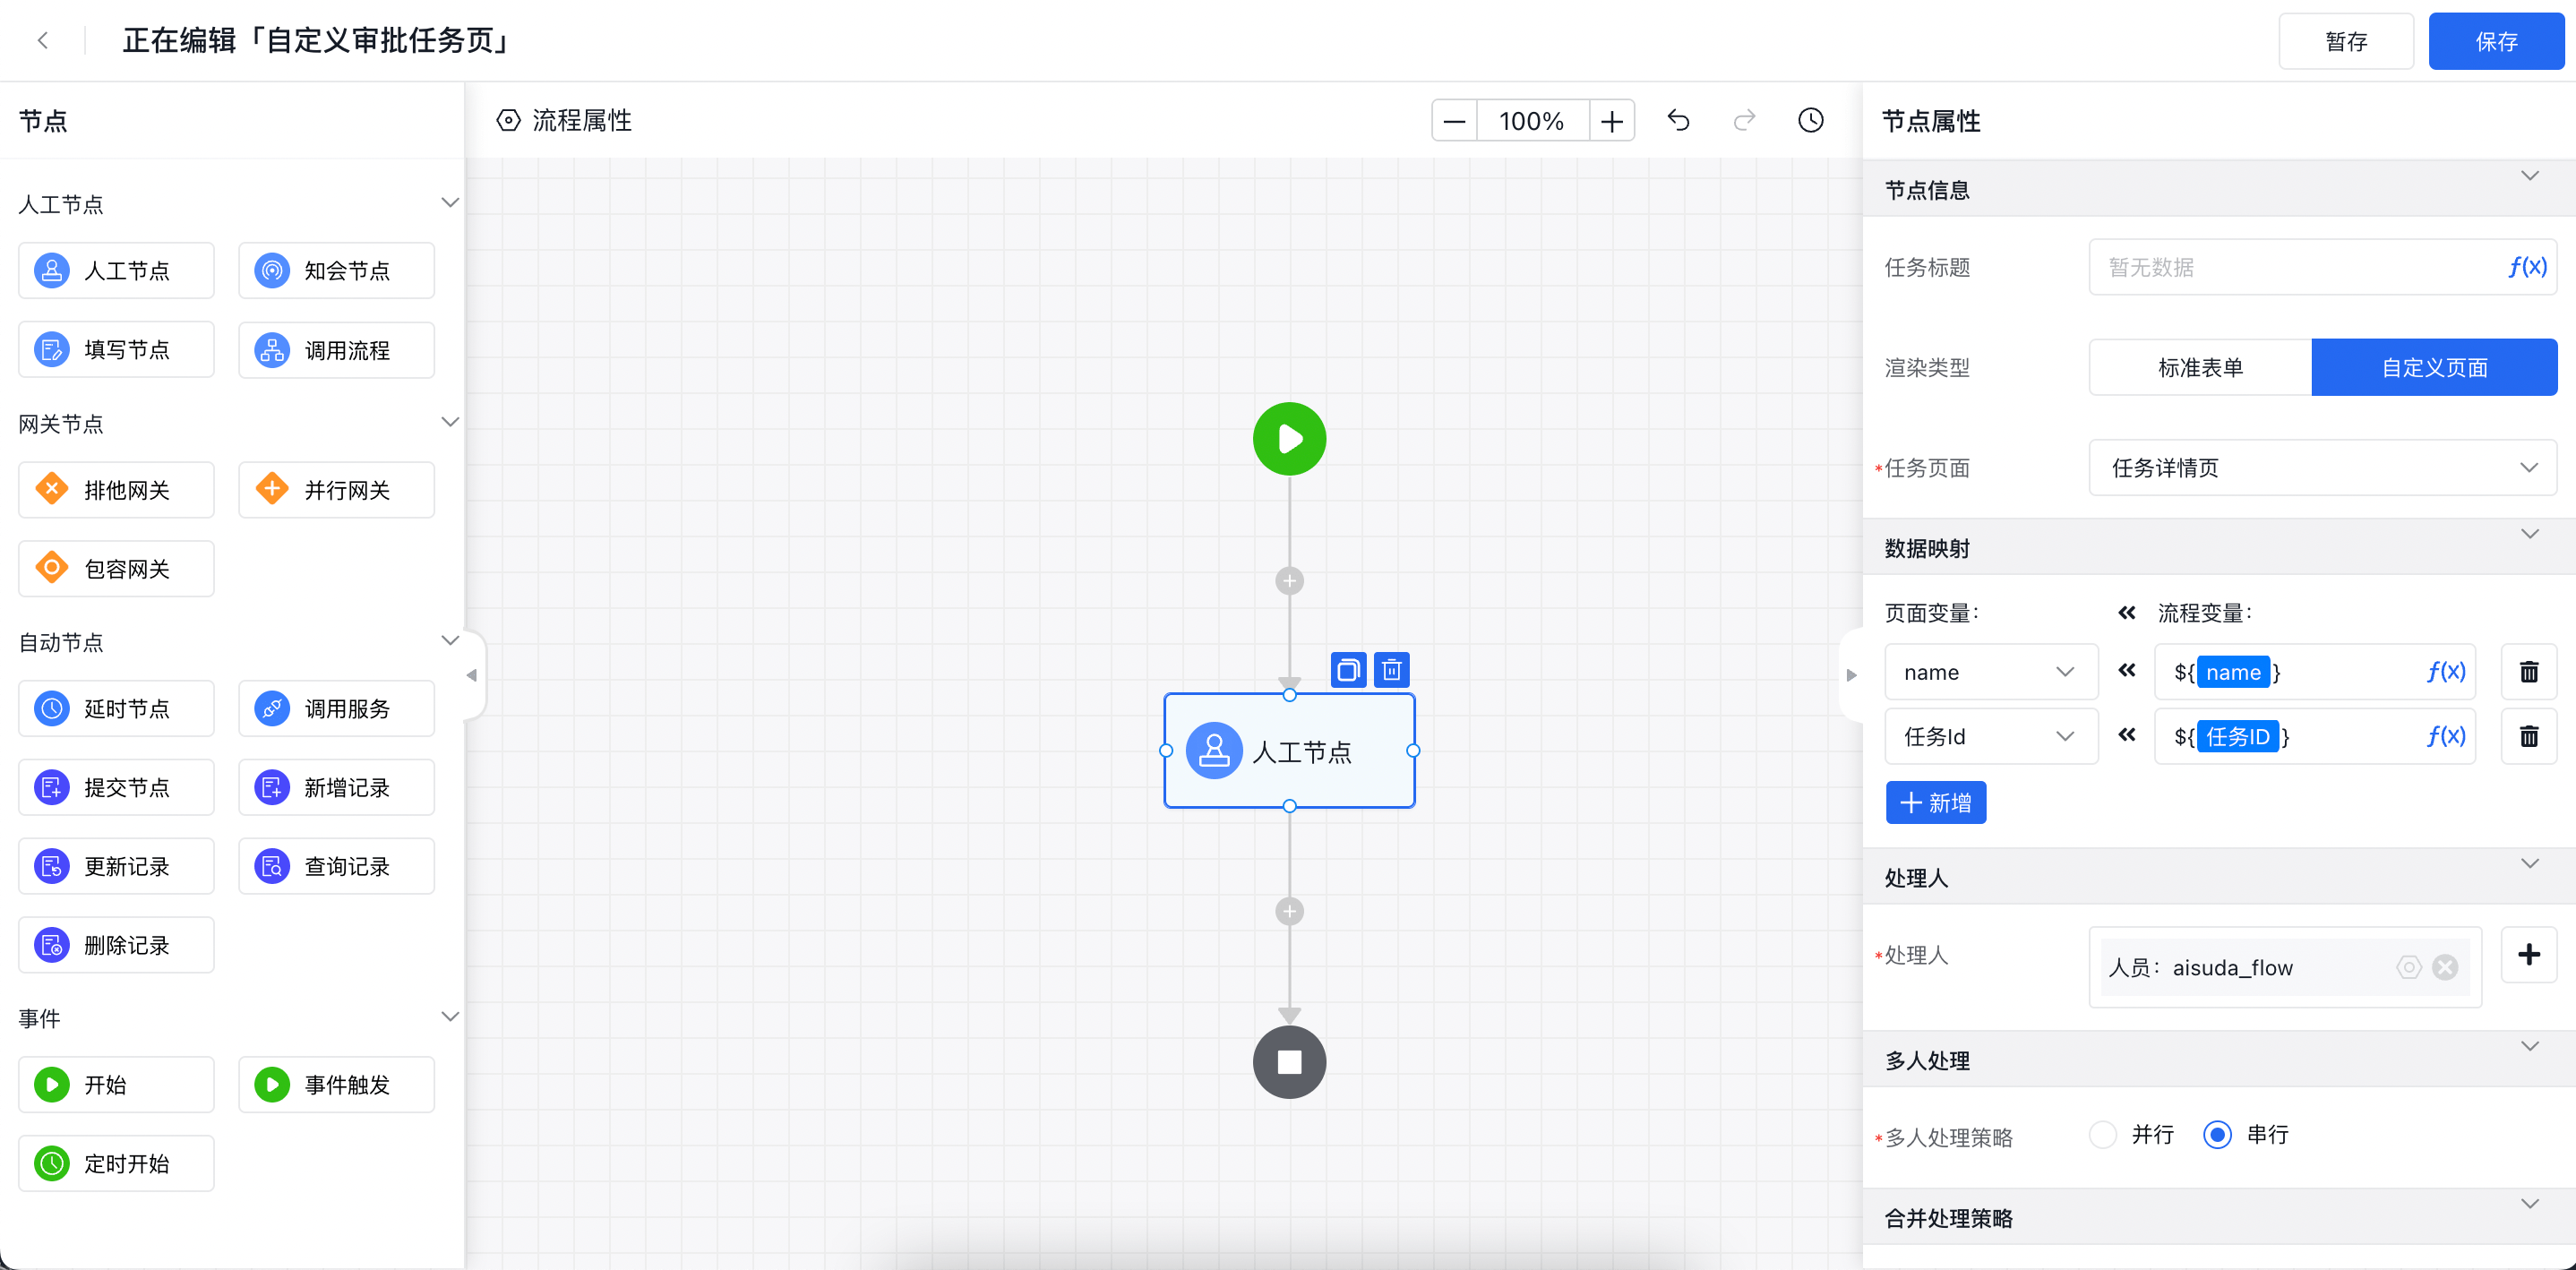
Task: Choose the 并行网关 gateway node
Action: pos(336,490)
